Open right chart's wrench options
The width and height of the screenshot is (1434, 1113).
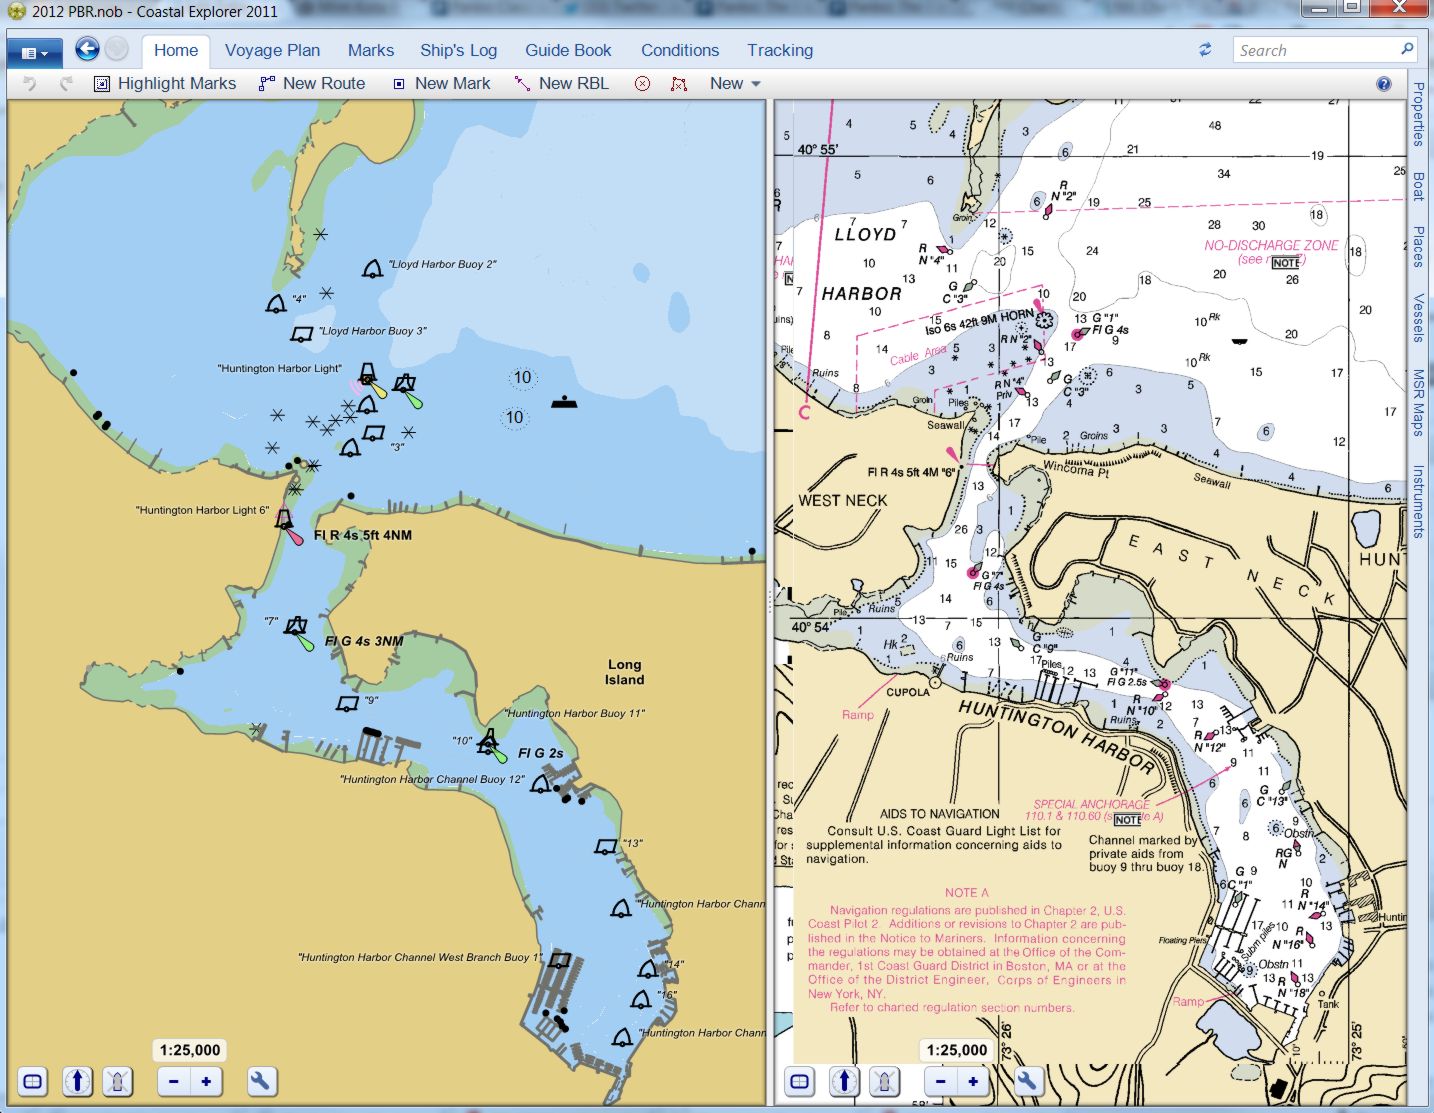point(1028,1081)
